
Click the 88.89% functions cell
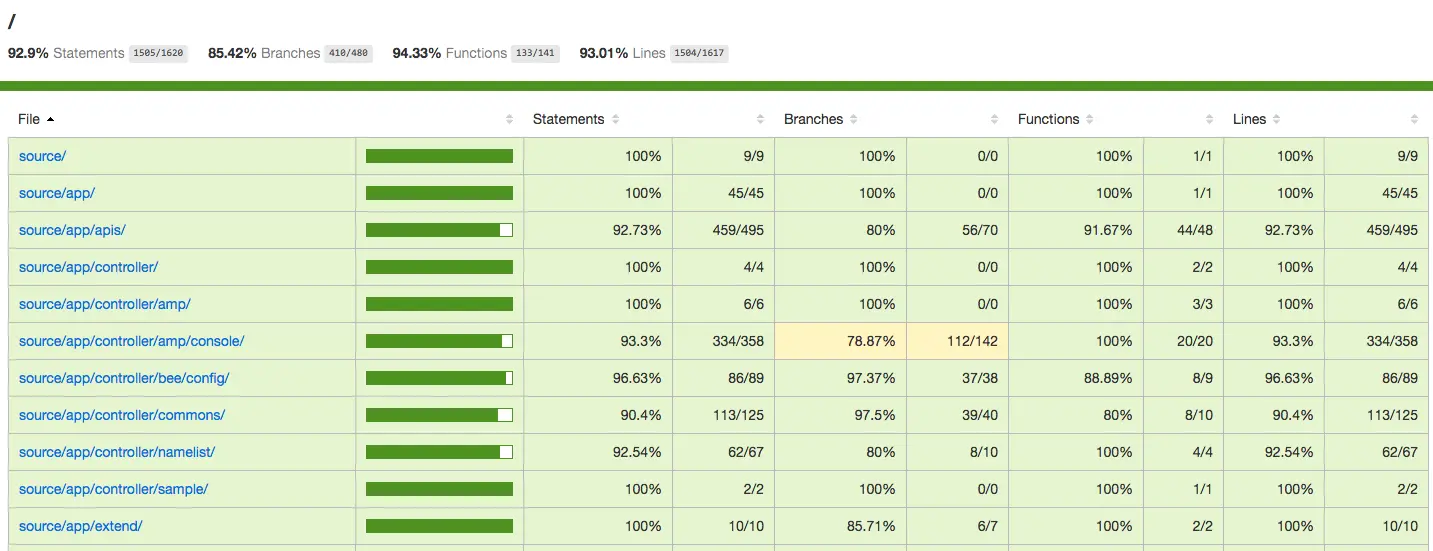pos(1076,378)
